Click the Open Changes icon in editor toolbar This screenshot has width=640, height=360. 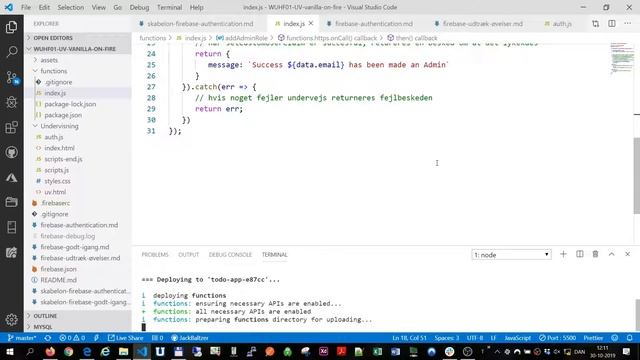tap(596, 24)
